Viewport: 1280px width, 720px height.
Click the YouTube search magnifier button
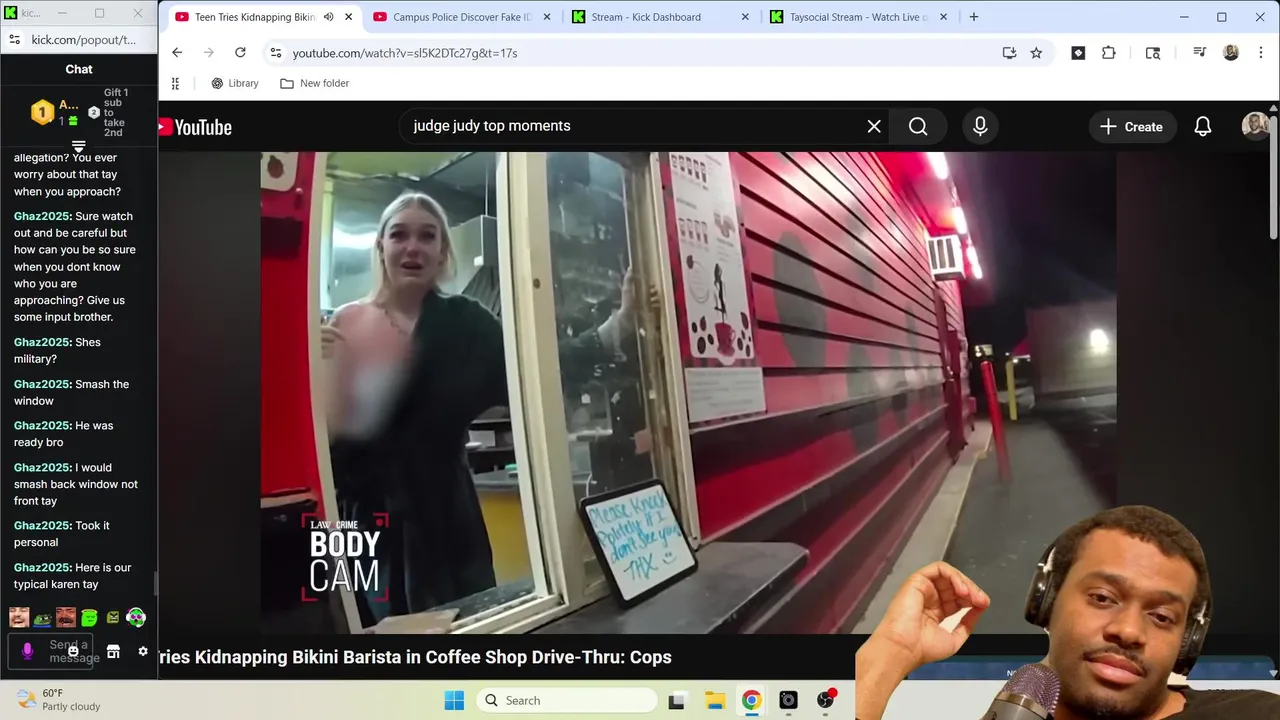pyautogui.click(x=918, y=126)
